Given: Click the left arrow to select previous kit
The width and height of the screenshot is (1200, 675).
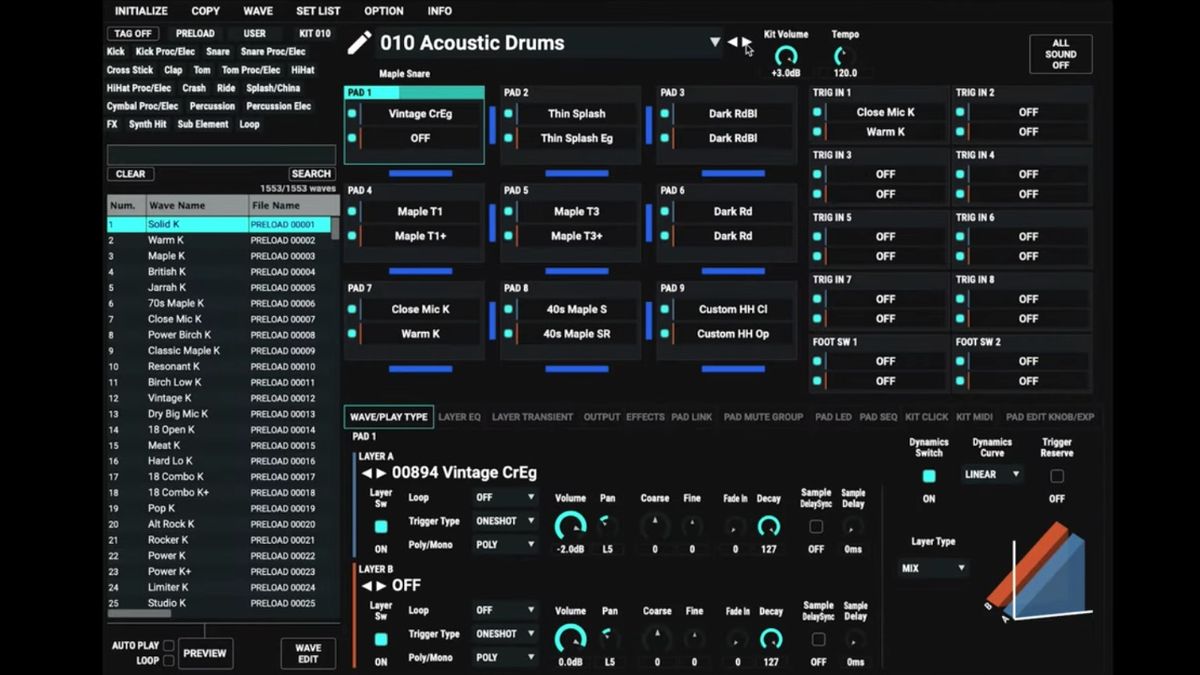Looking at the screenshot, I should pyautogui.click(x=731, y=40).
